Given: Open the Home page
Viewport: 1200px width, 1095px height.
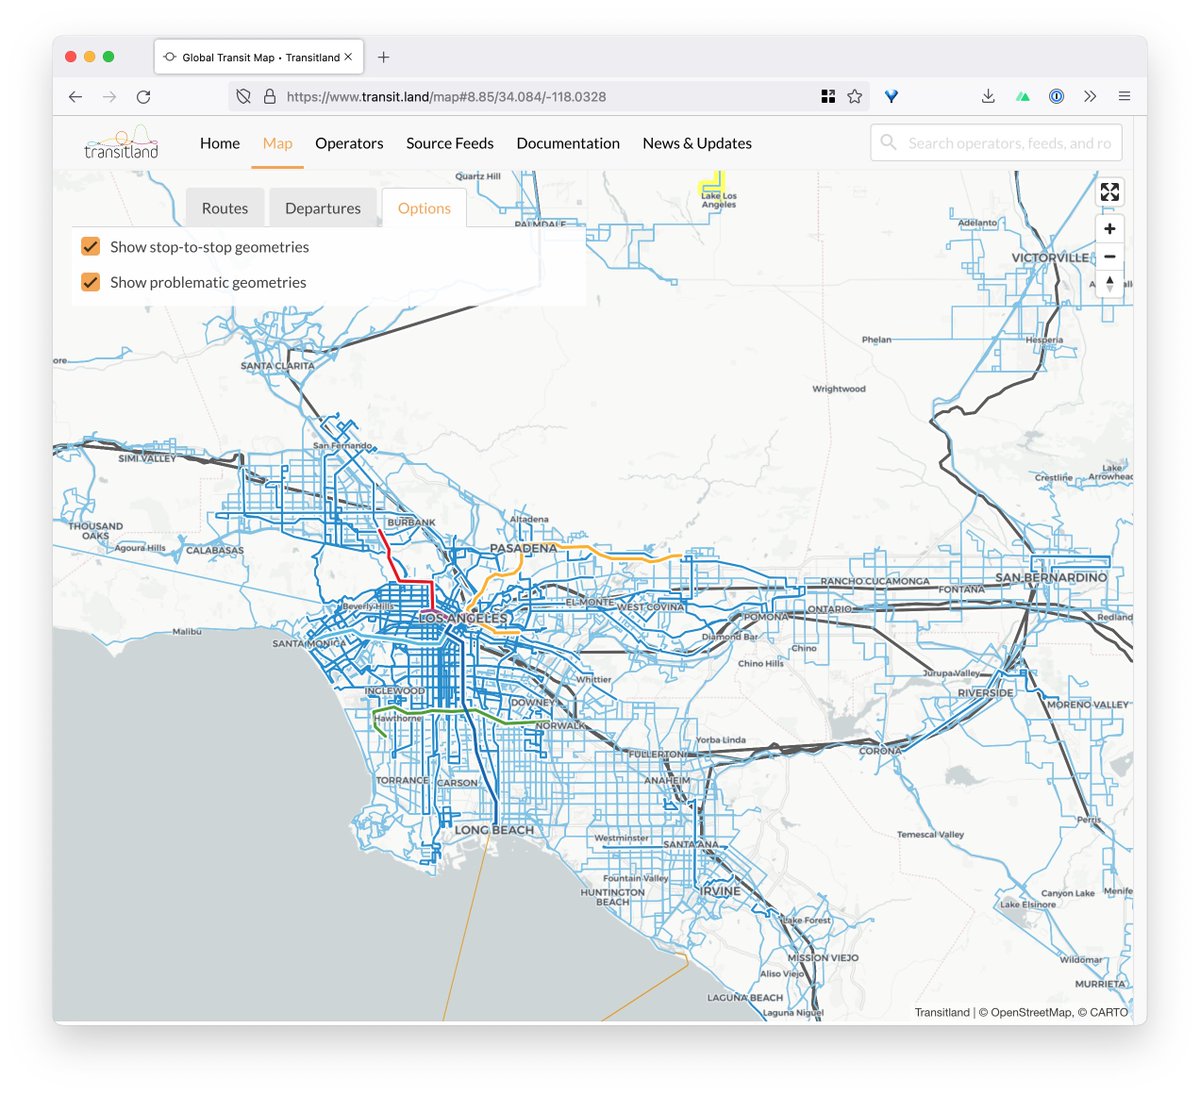Looking at the screenshot, I should [x=220, y=143].
